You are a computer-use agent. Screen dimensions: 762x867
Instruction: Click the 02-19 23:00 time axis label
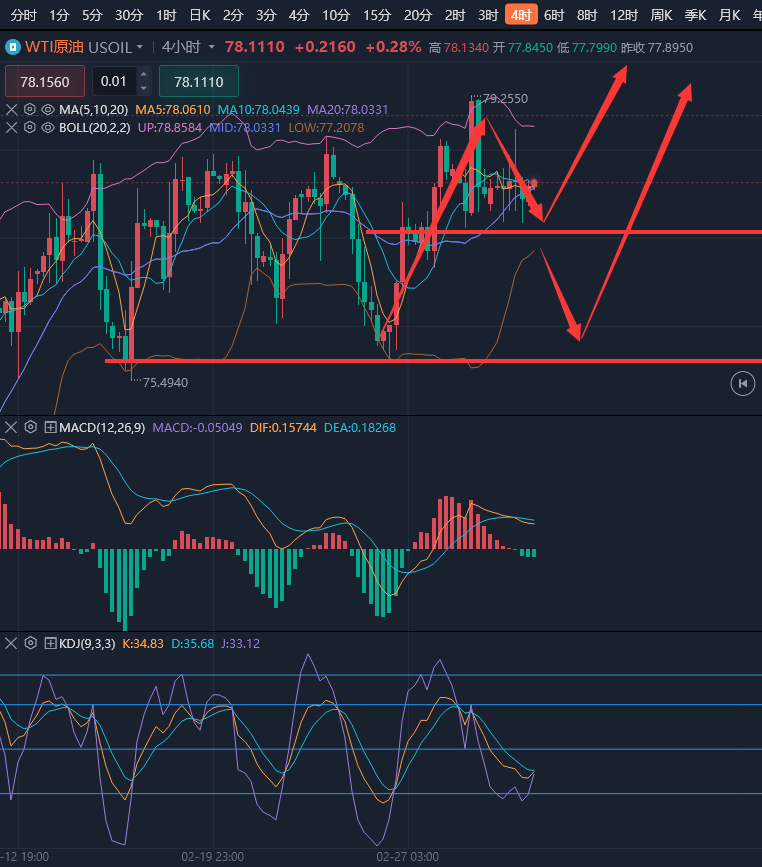click(212, 856)
